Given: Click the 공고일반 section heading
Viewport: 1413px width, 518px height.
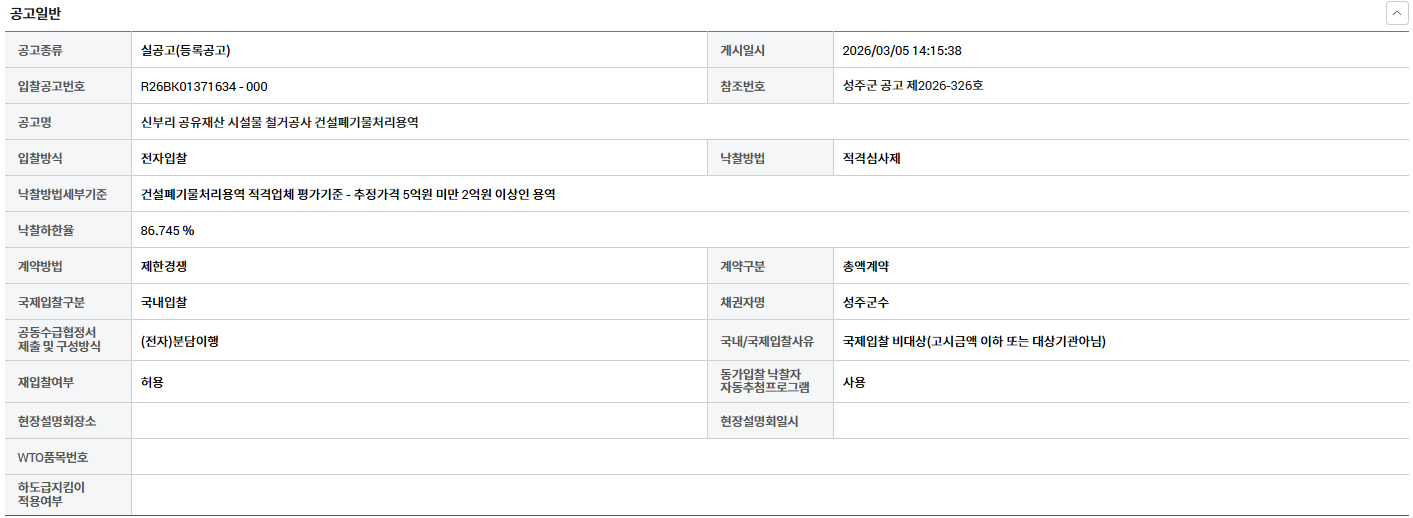Looking at the screenshot, I should (38, 14).
